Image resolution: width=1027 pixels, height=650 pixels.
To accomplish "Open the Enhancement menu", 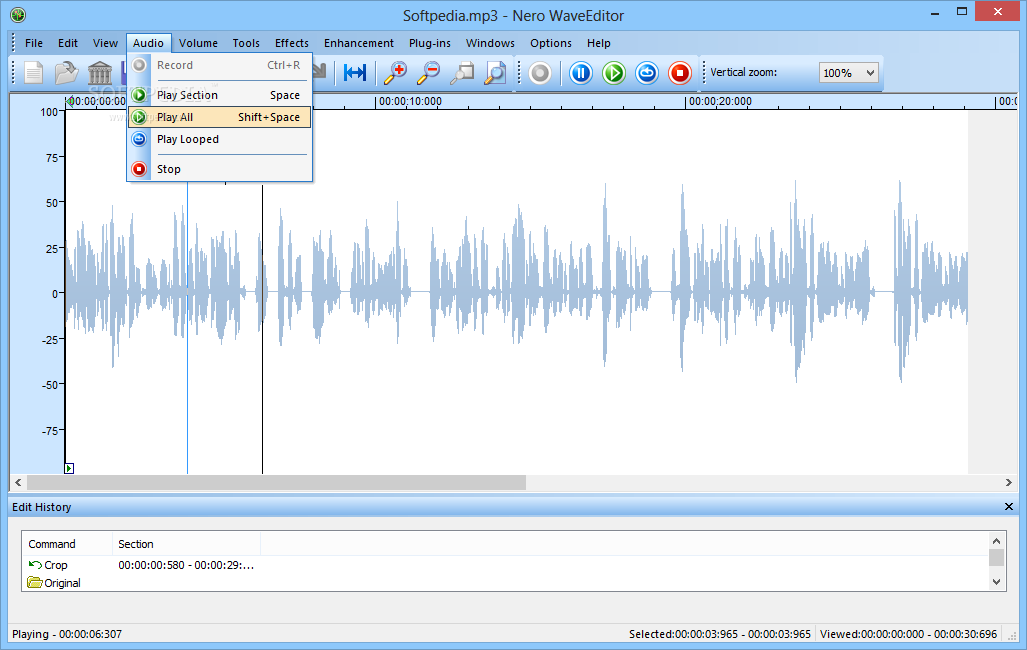I will 359,43.
